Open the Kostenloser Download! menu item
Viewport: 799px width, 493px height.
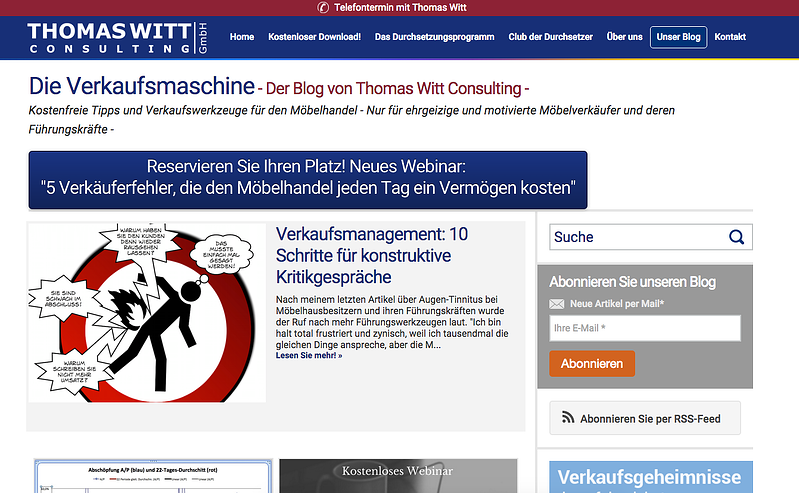click(314, 37)
